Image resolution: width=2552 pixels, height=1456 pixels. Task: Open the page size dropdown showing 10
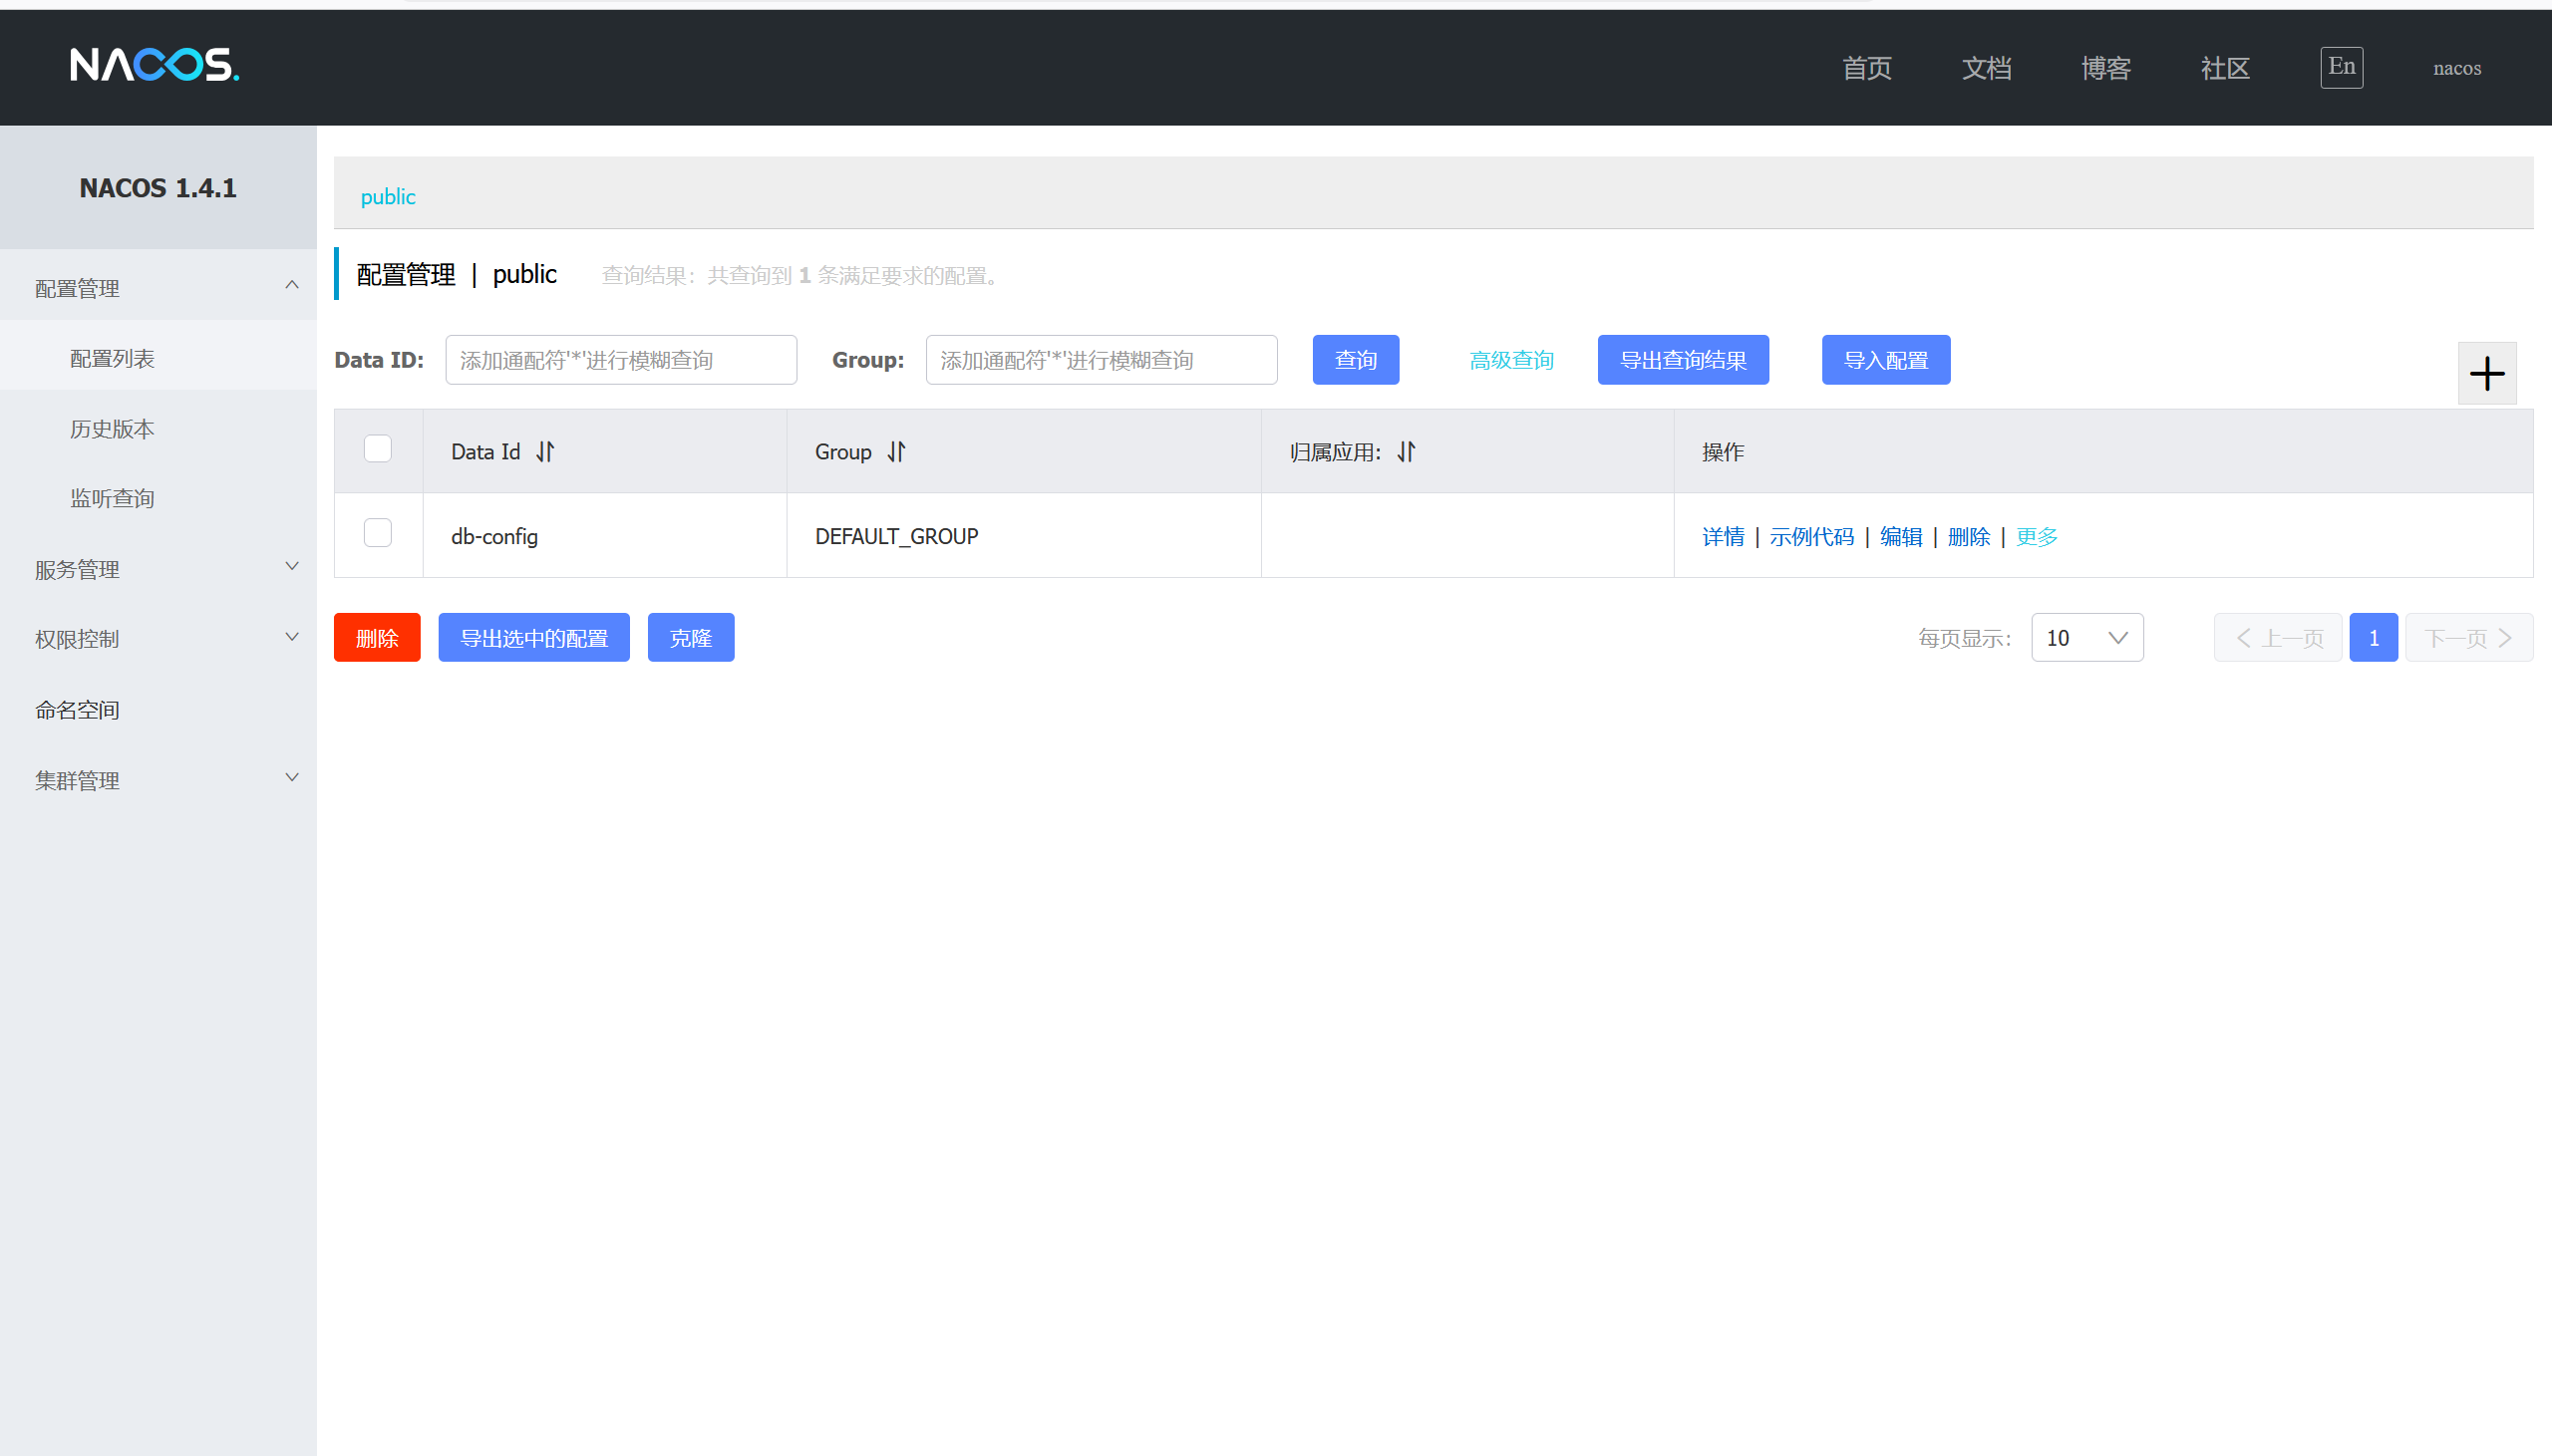click(2086, 638)
